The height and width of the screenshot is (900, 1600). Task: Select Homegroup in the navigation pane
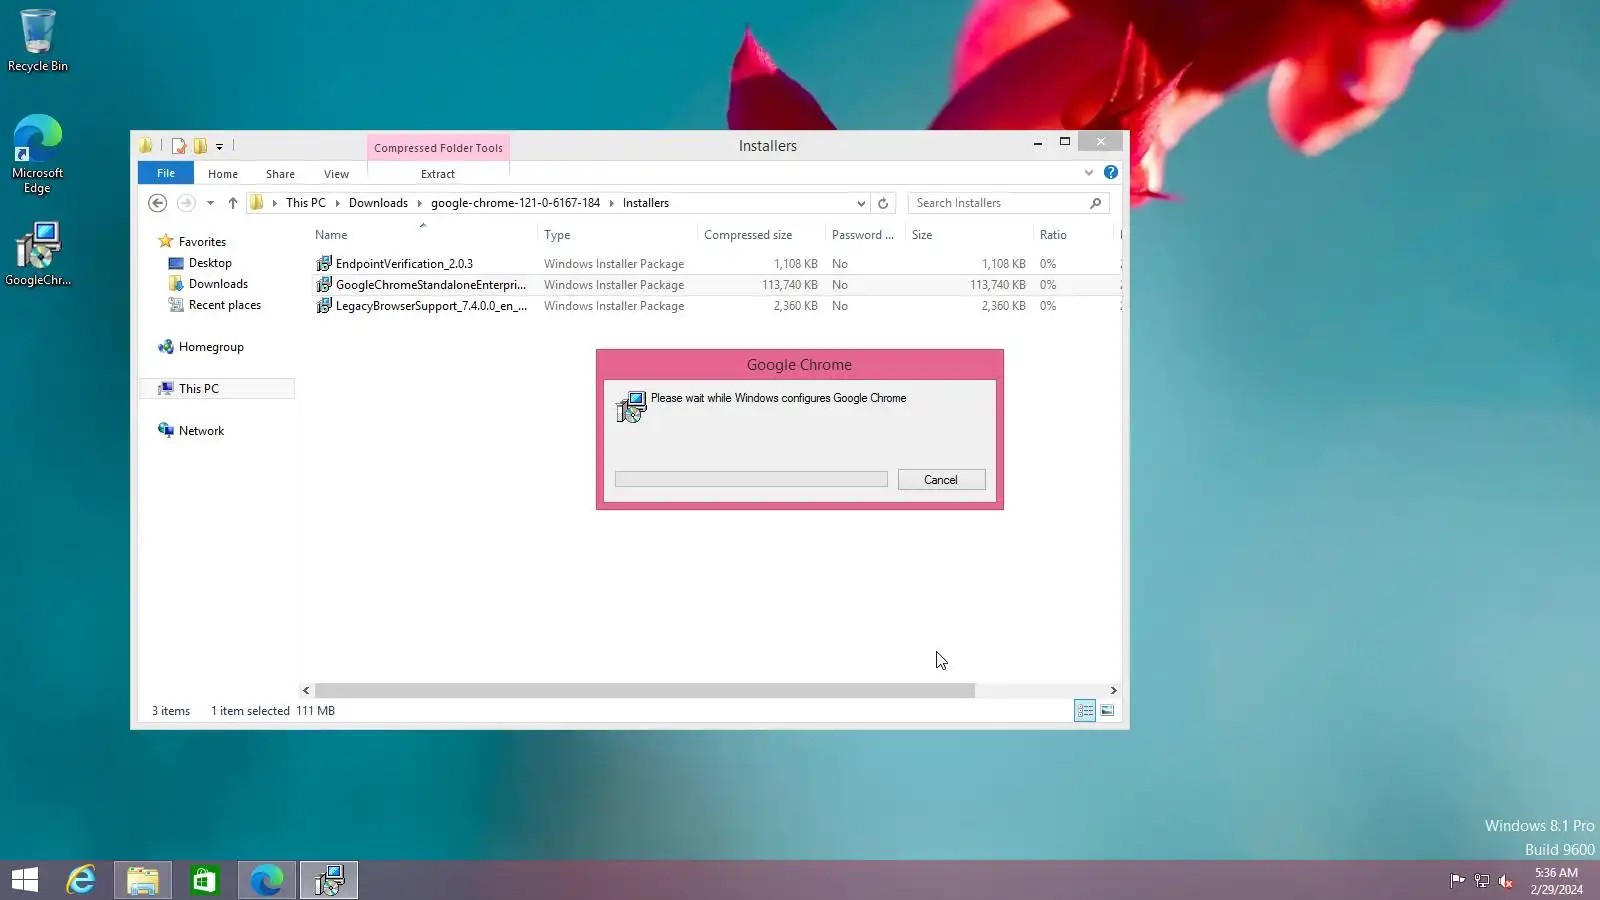pyautogui.click(x=211, y=347)
